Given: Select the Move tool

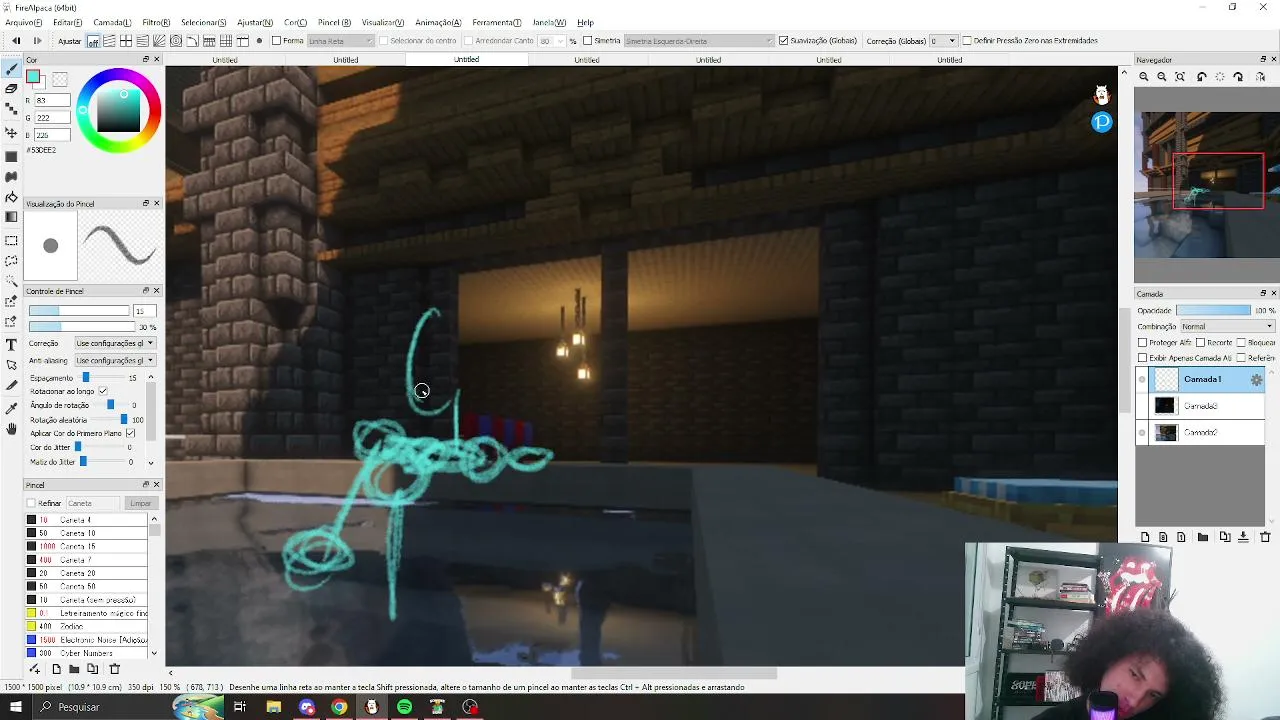Looking at the screenshot, I should tap(11, 132).
